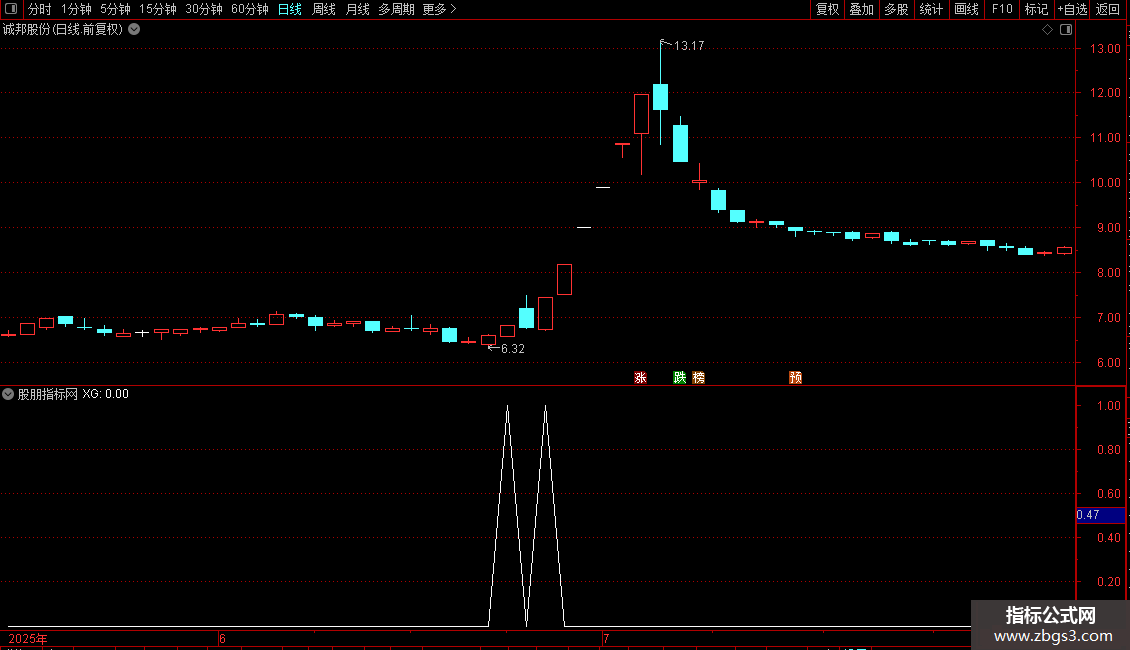Open the 多股 multi-stock view
This screenshot has height=650, width=1130.
(x=896, y=9)
